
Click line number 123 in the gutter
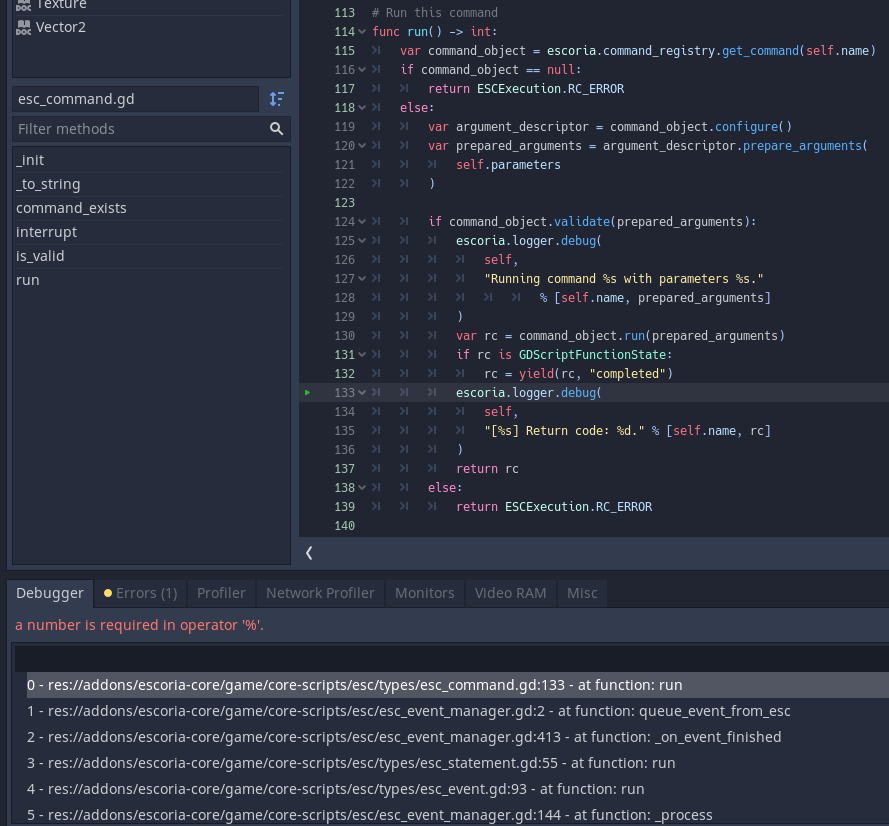coord(344,203)
